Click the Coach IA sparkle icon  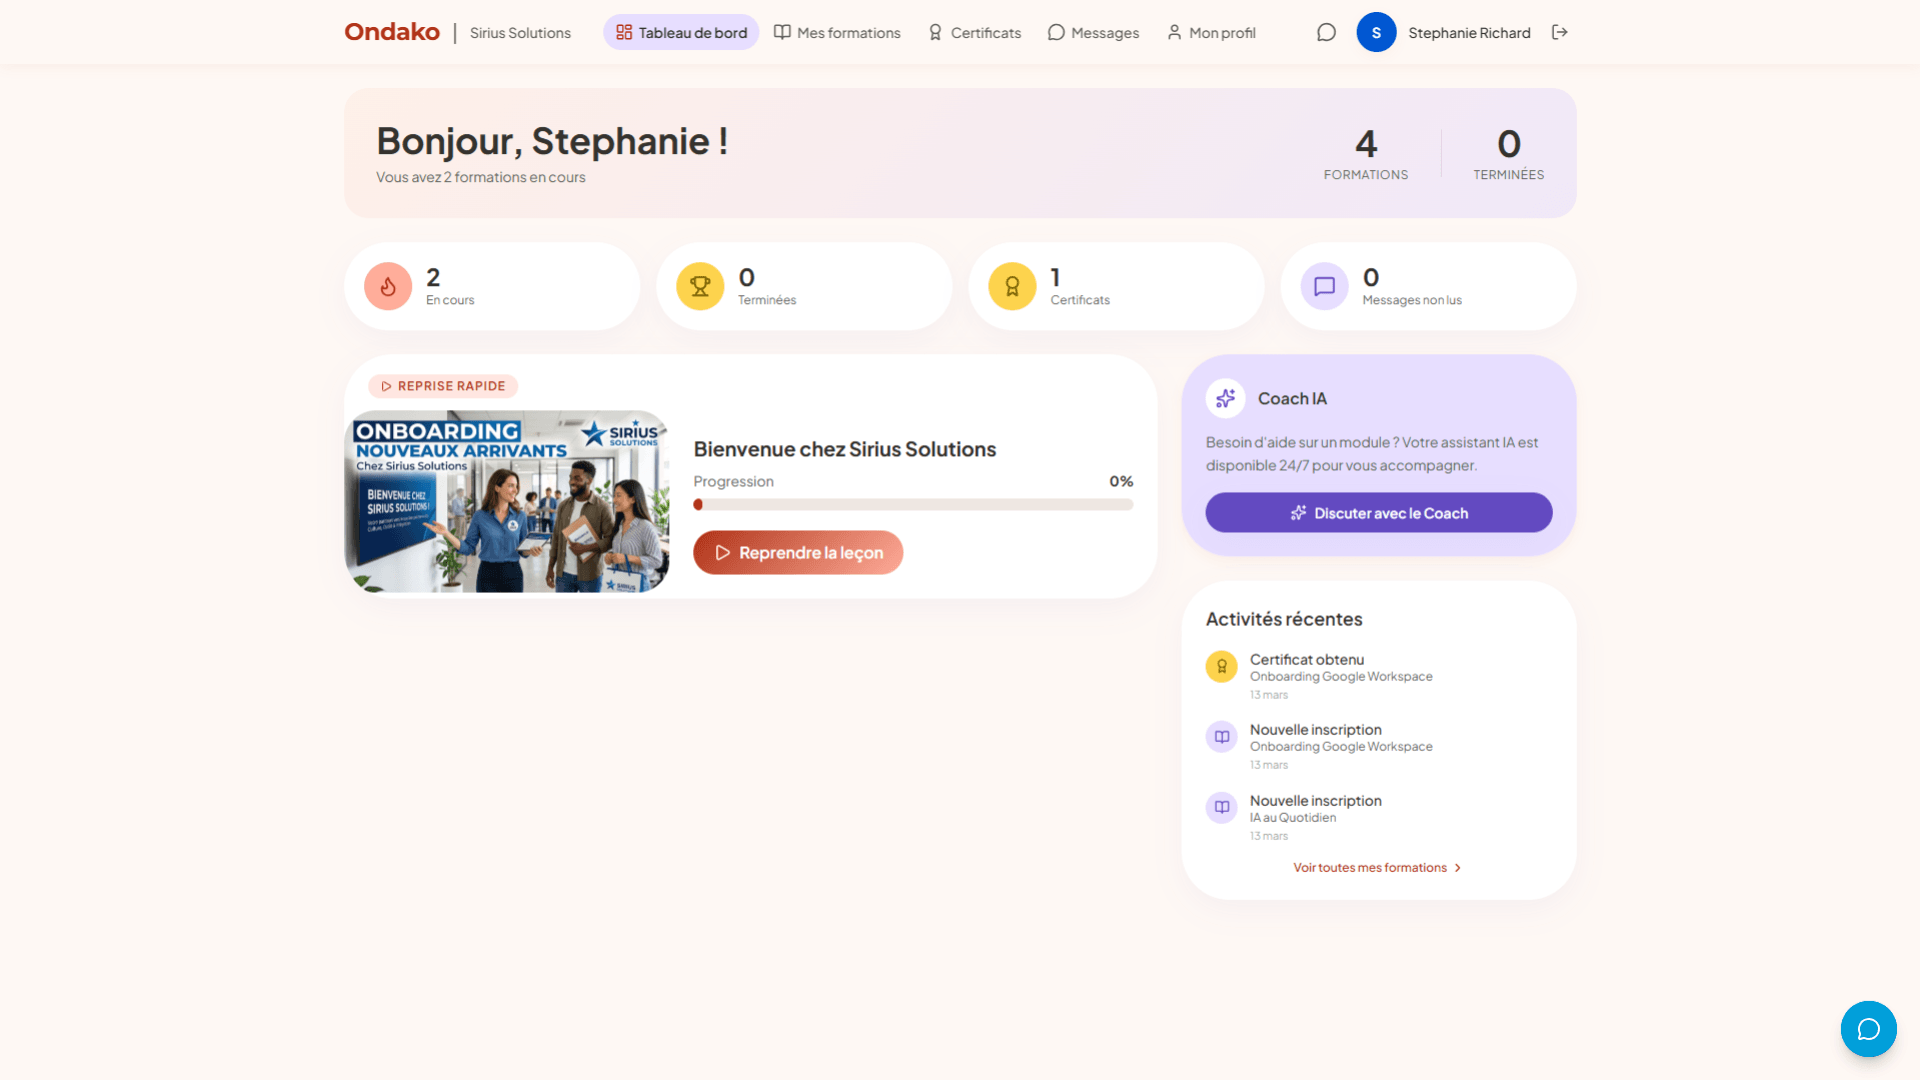1225,398
